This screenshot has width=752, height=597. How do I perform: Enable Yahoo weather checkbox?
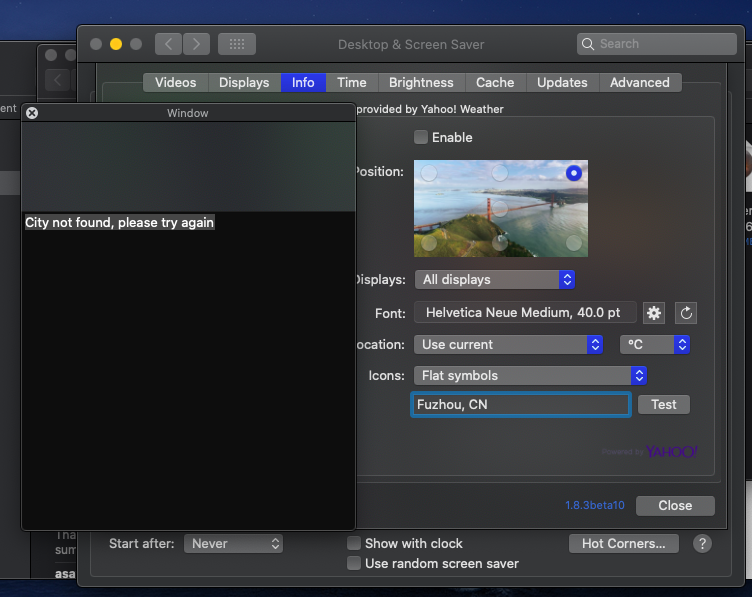421,137
